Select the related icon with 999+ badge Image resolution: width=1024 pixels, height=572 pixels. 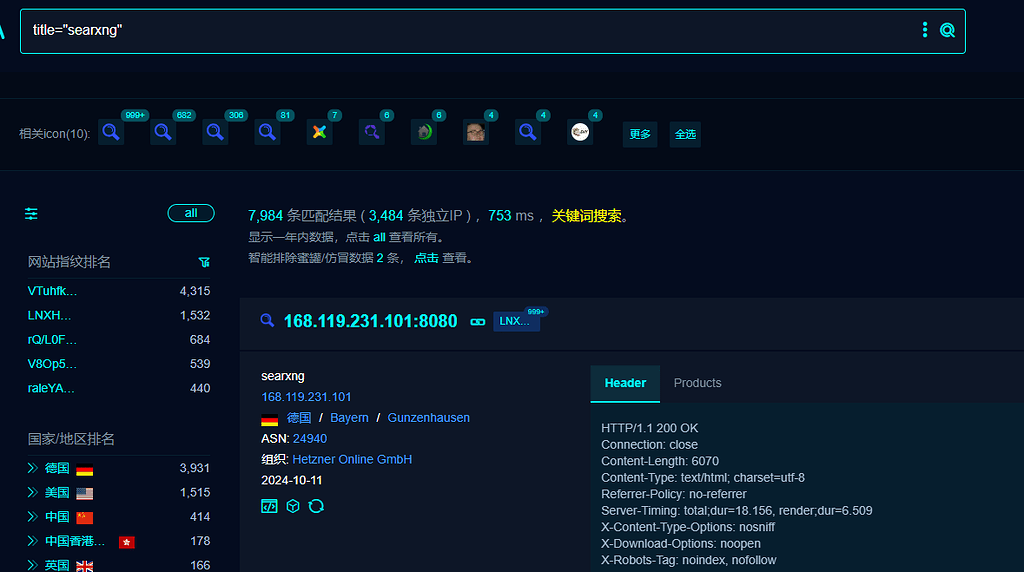(111, 133)
